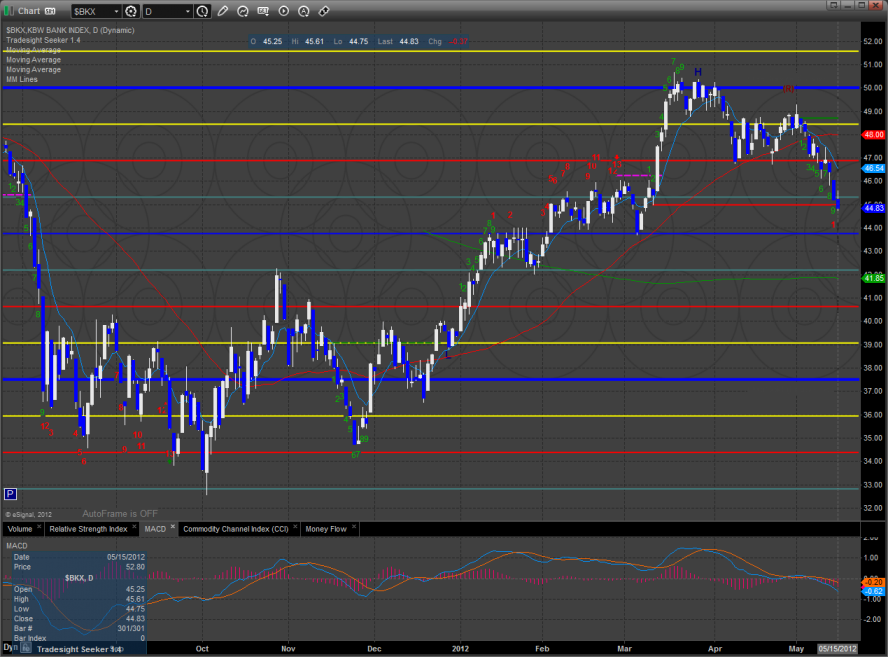Image resolution: width=888 pixels, height=657 pixels.
Task: Click the blue P marker on chart
Action: coord(10,493)
